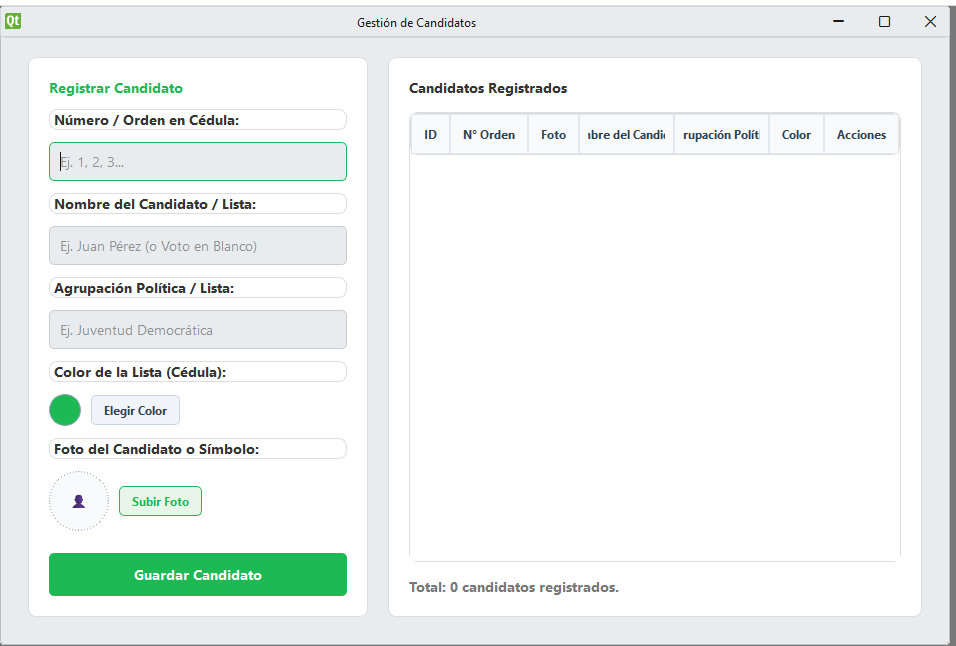The image size is (956, 646).
Task: Click the Color column header
Action: click(x=796, y=135)
